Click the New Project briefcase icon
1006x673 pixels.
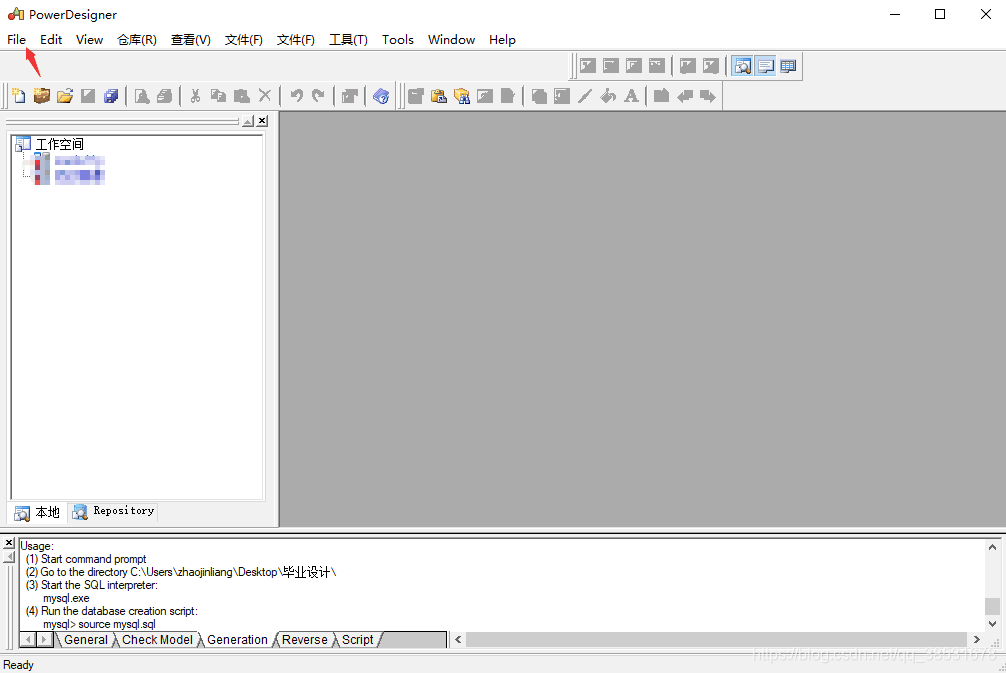42,96
